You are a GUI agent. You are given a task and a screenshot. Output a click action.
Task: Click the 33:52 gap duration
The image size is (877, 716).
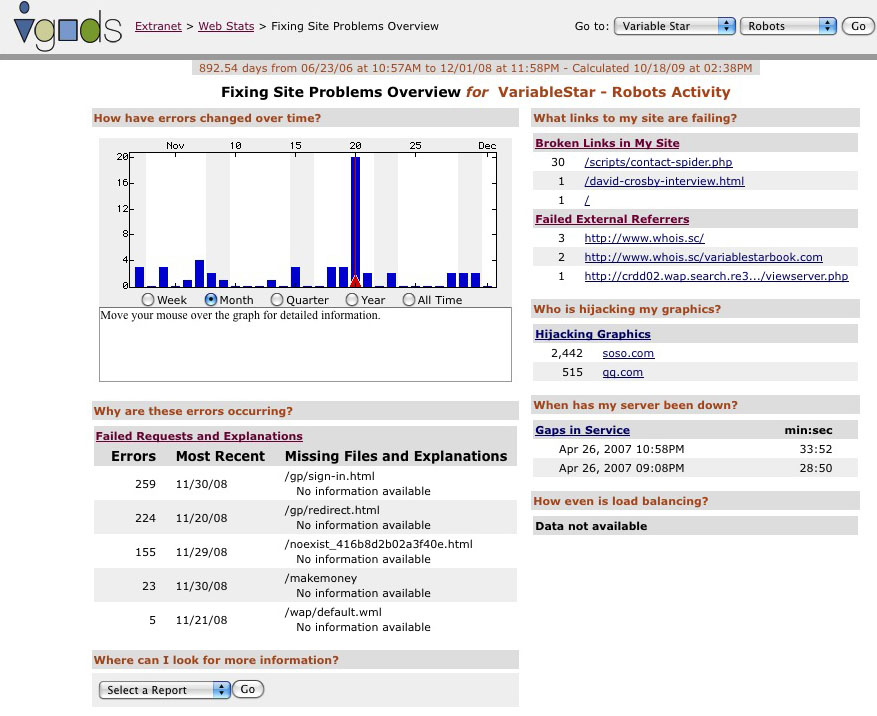click(x=815, y=449)
